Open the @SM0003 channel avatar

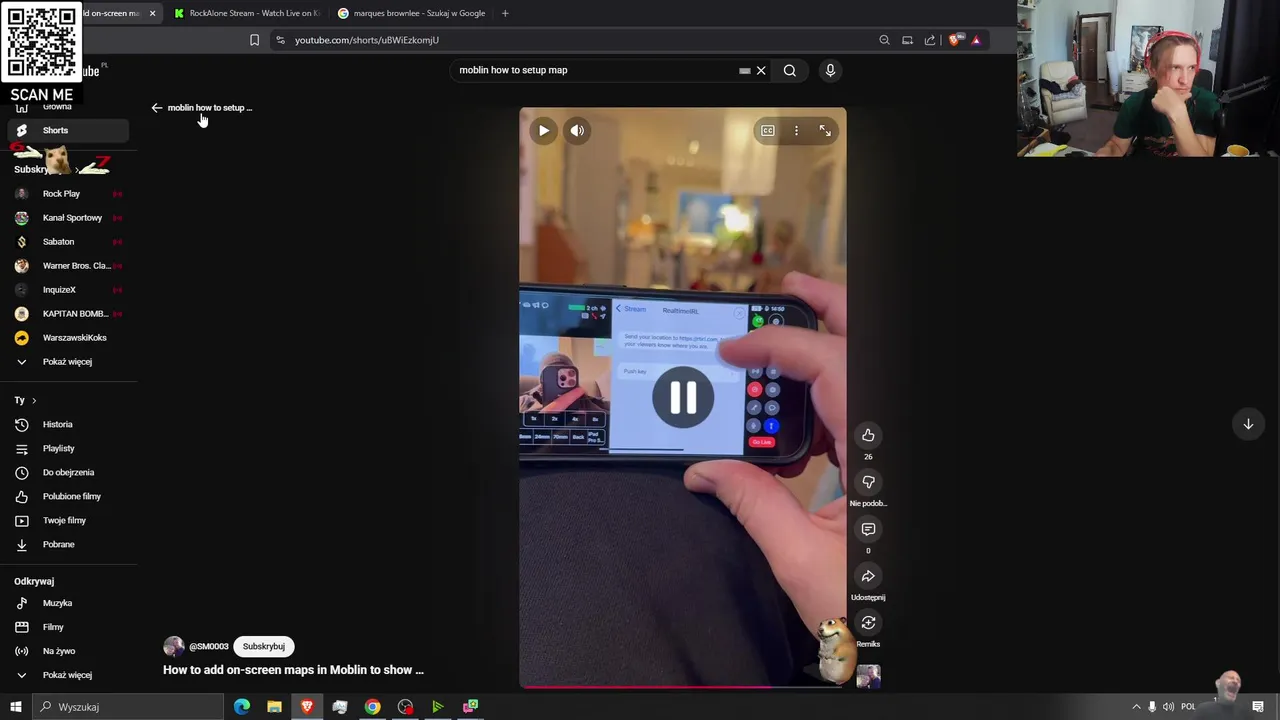[x=174, y=646]
